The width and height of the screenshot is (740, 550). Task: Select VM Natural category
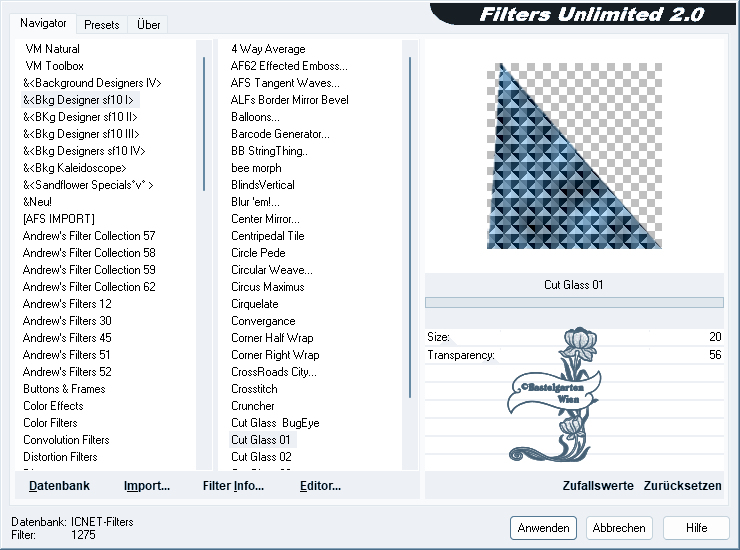point(52,49)
